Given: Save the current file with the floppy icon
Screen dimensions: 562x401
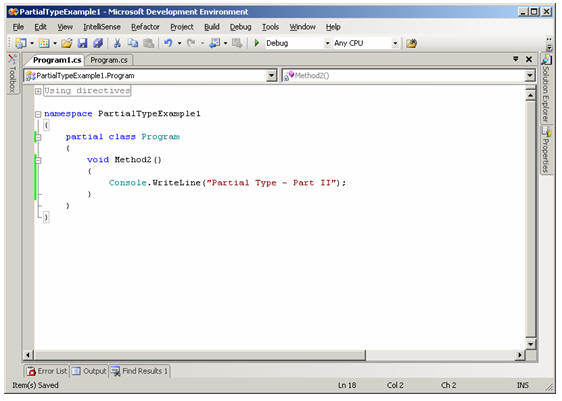Looking at the screenshot, I should tap(82, 43).
